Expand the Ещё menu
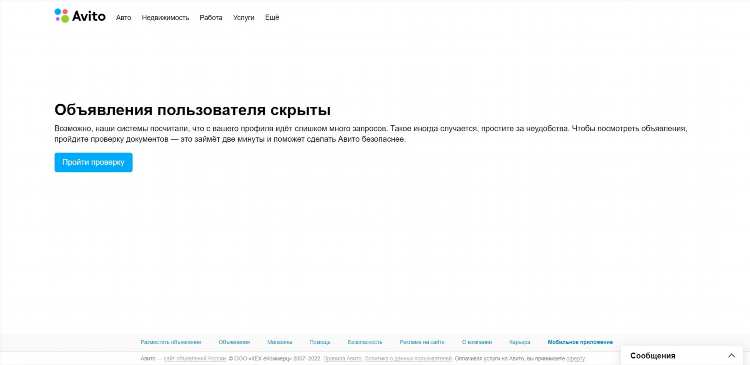The height and width of the screenshot is (365, 750). pyautogui.click(x=272, y=18)
